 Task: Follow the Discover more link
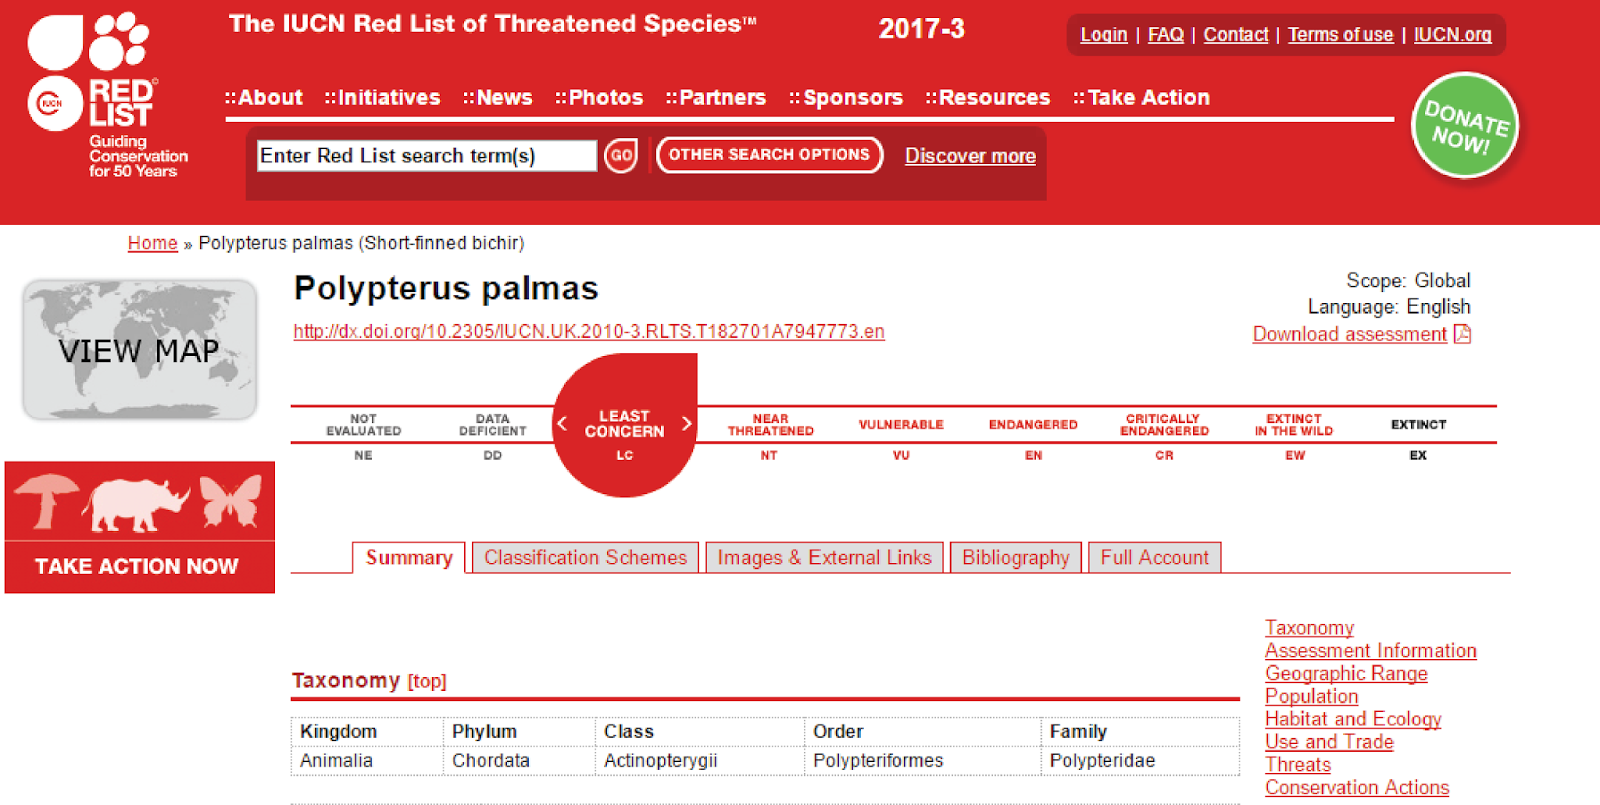970,156
